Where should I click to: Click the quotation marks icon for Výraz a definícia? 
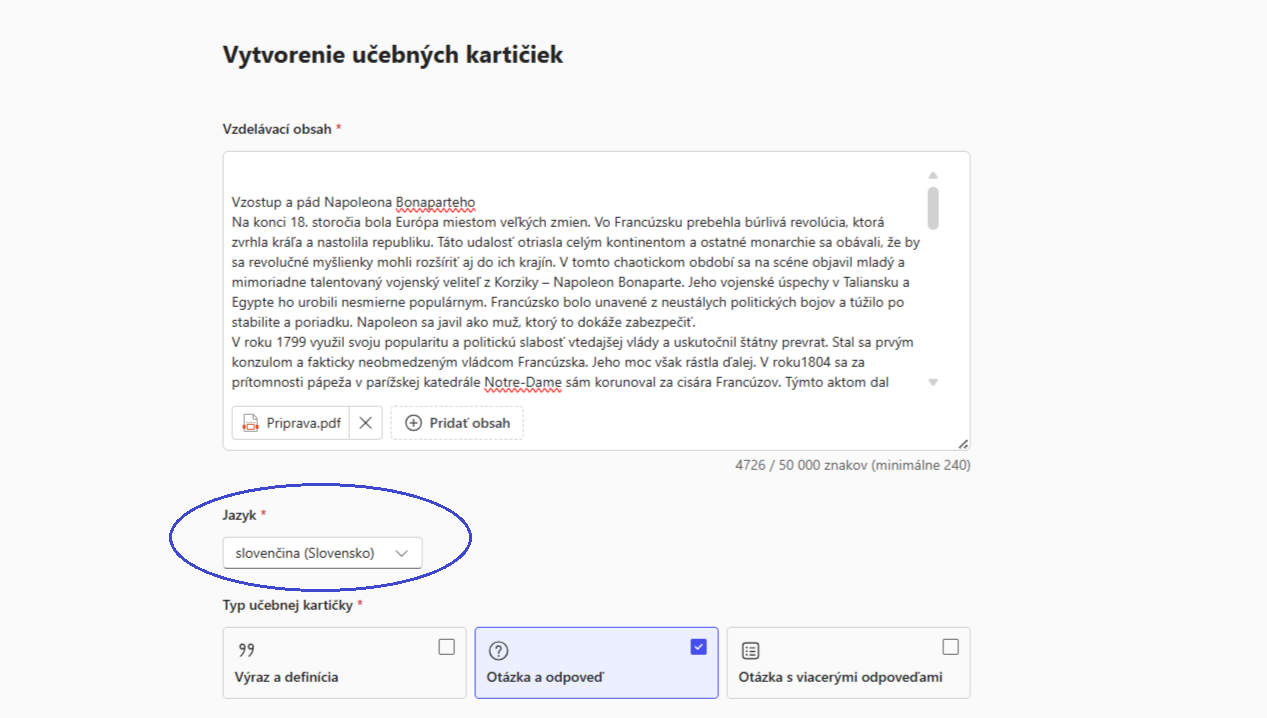246,650
